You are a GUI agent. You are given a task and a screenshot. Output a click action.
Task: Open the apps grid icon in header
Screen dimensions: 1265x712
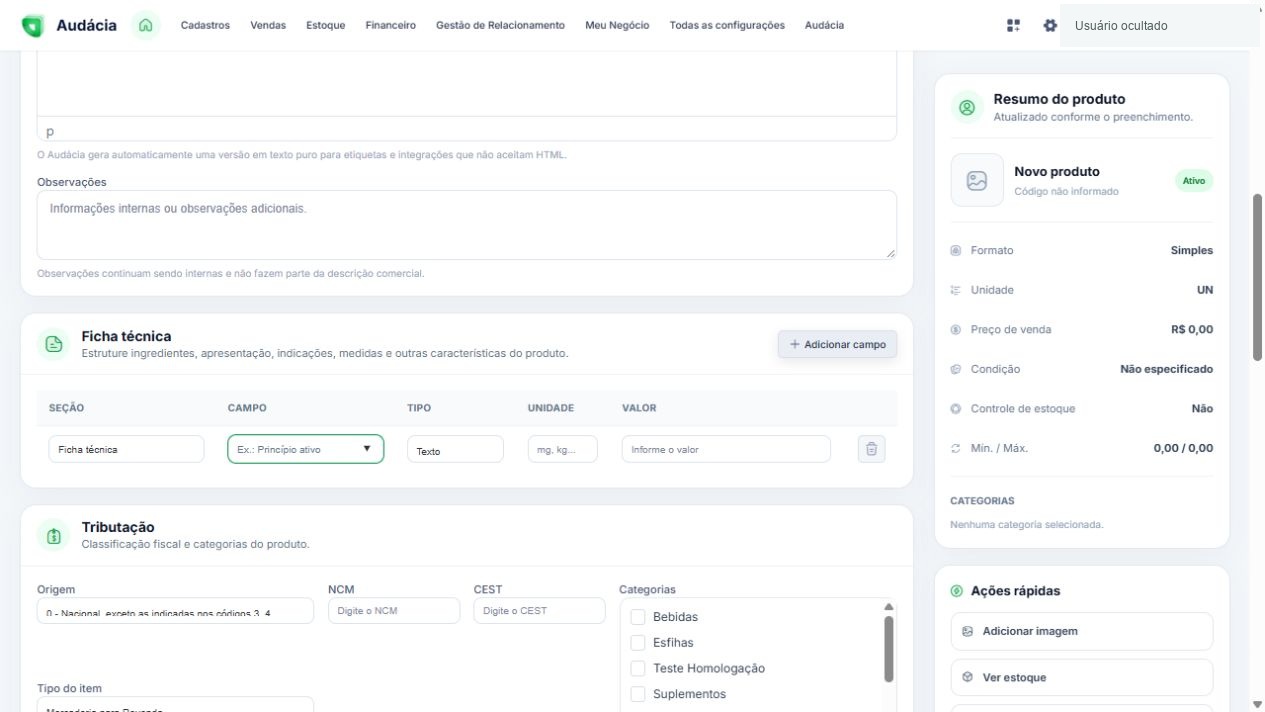pos(1013,26)
